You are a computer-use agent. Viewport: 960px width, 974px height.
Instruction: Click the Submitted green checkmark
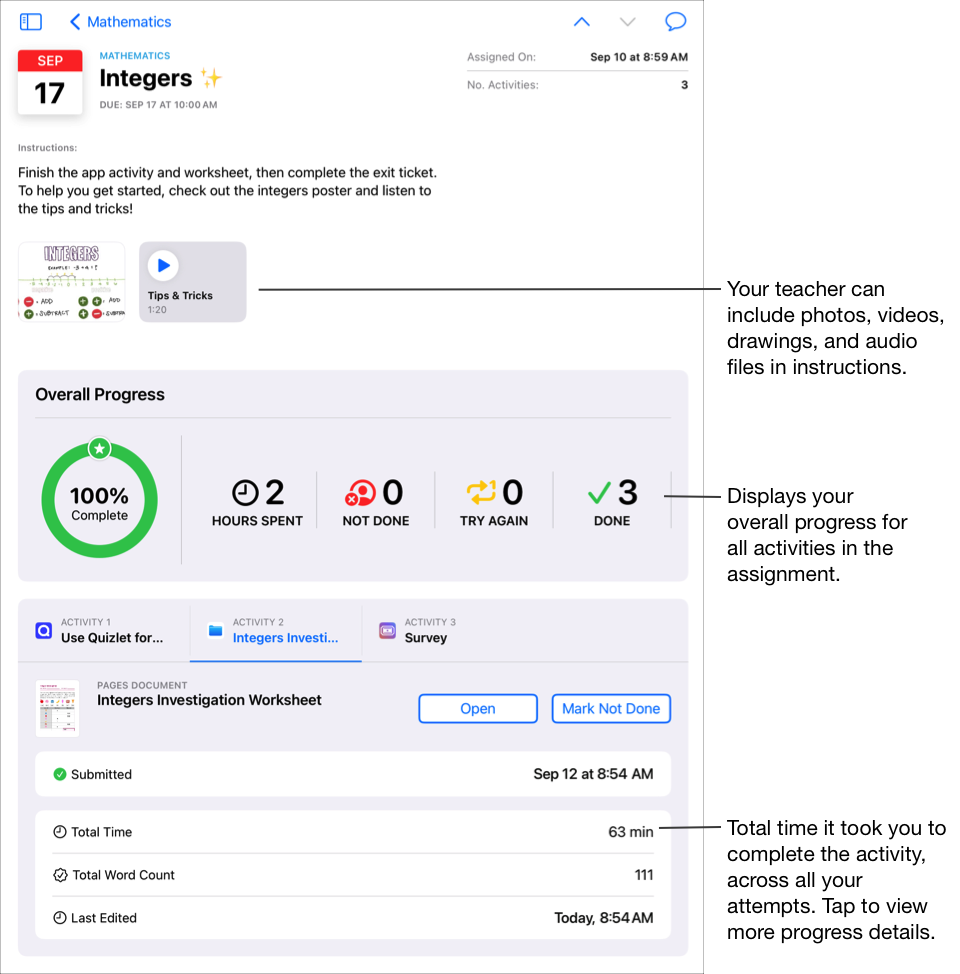pos(61,773)
